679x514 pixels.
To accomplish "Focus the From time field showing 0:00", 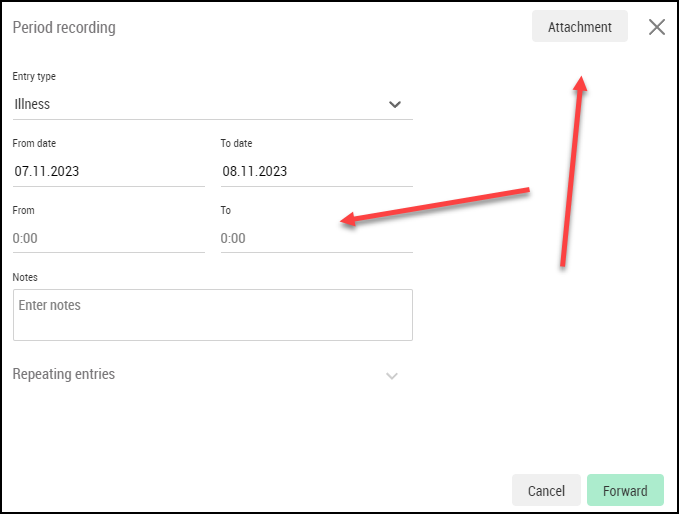I will (x=109, y=238).
